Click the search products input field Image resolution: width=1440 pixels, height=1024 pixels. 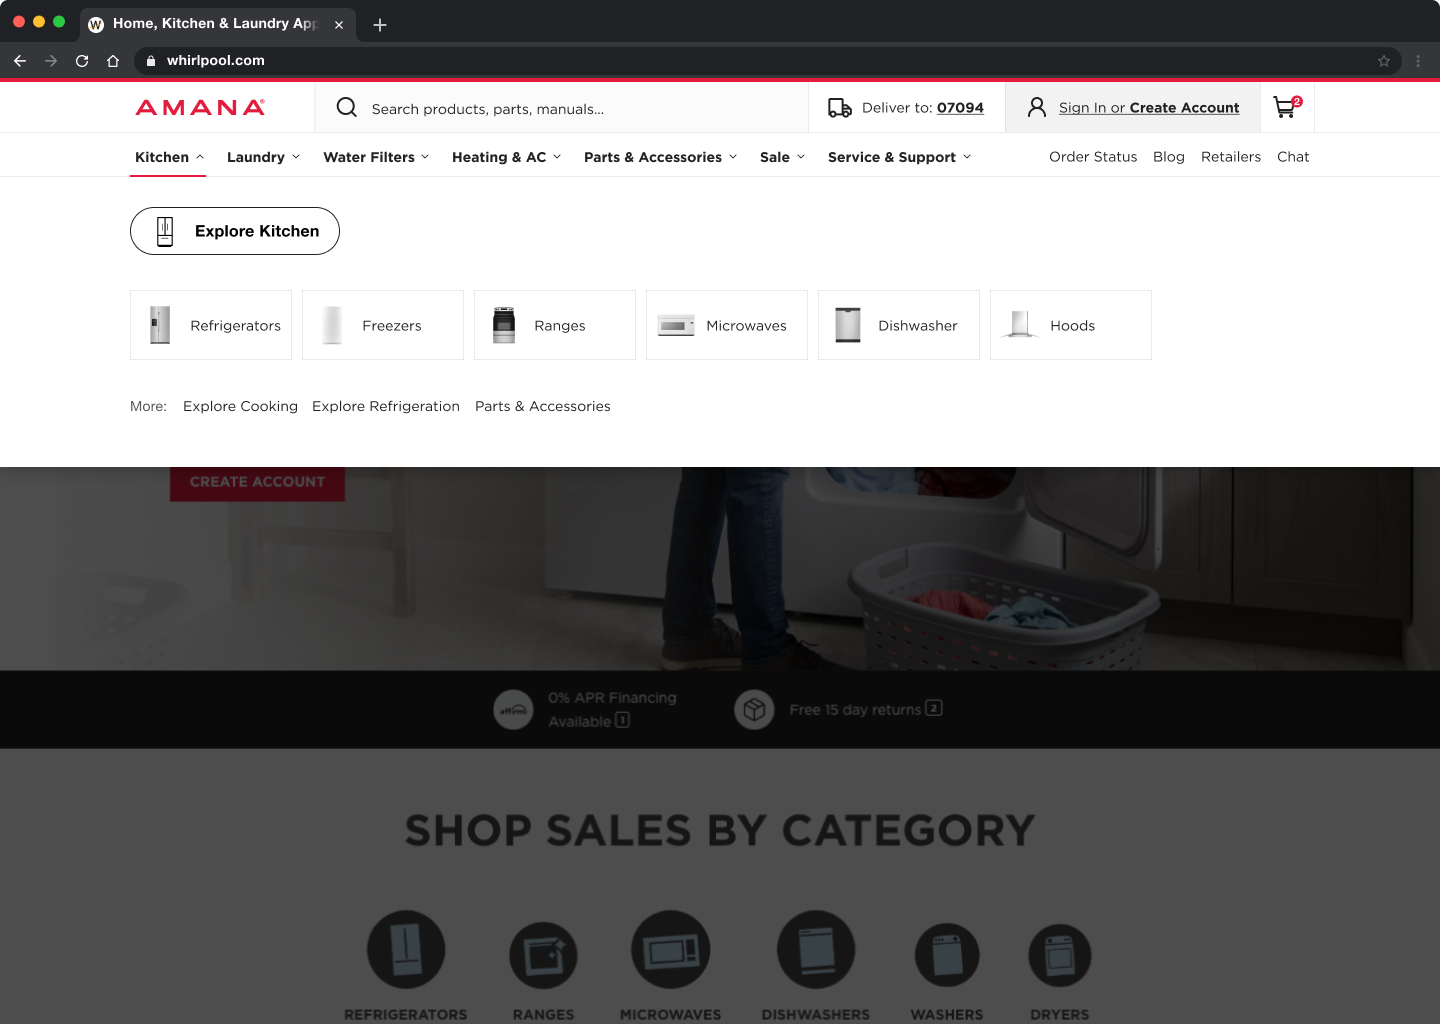580,109
